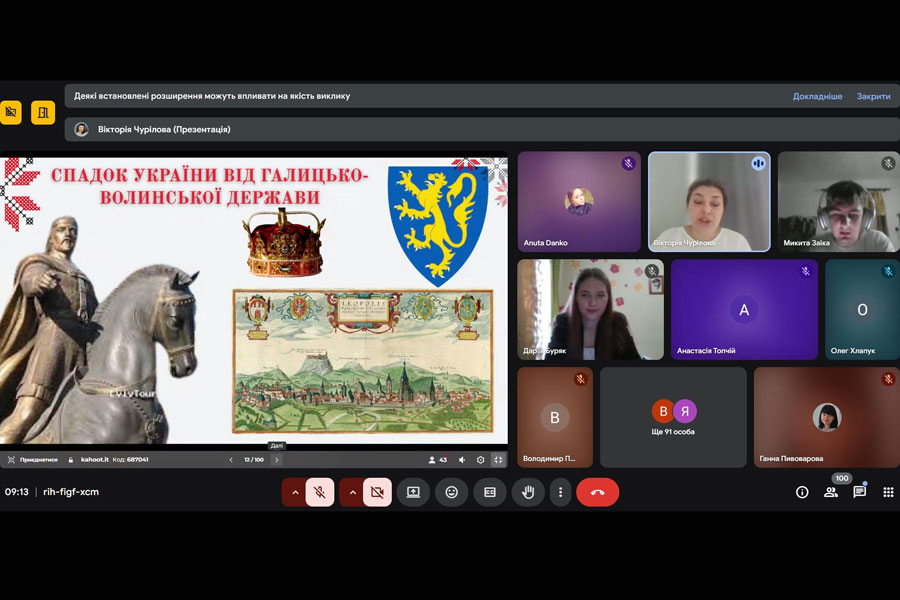The image size is (900, 600).
Task: Turn on camera with crossed video button
Action: (377, 492)
